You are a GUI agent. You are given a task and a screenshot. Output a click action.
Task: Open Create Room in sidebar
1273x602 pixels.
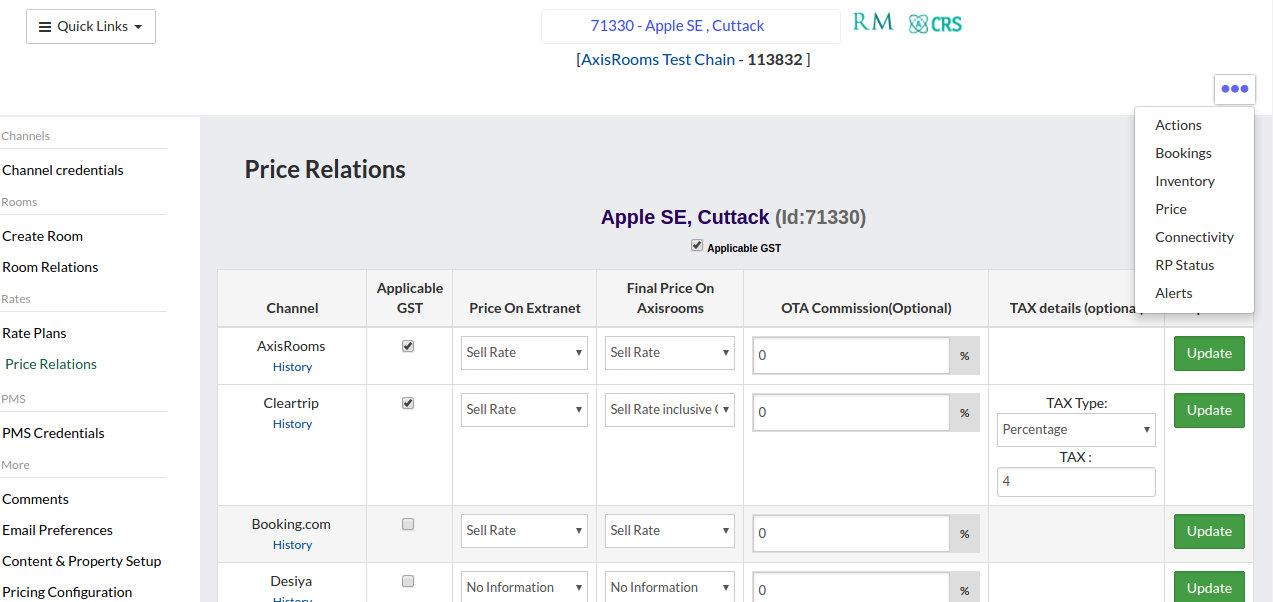pos(43,236)
